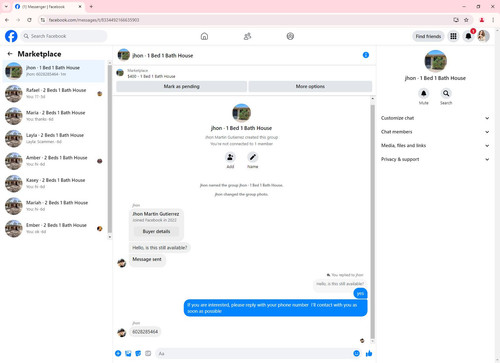Open the account profile picture menu
This screenshot has height=363, width=500.
[x=483, y=36]
